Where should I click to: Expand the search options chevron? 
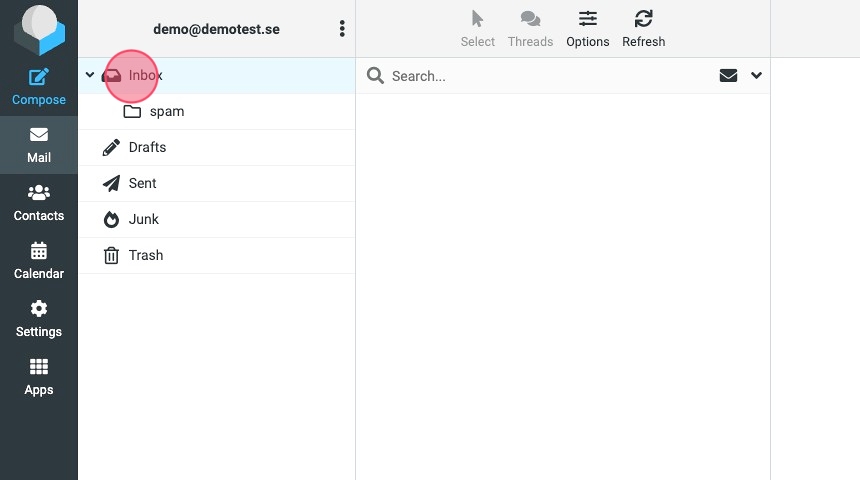click(x=756, y=75)
